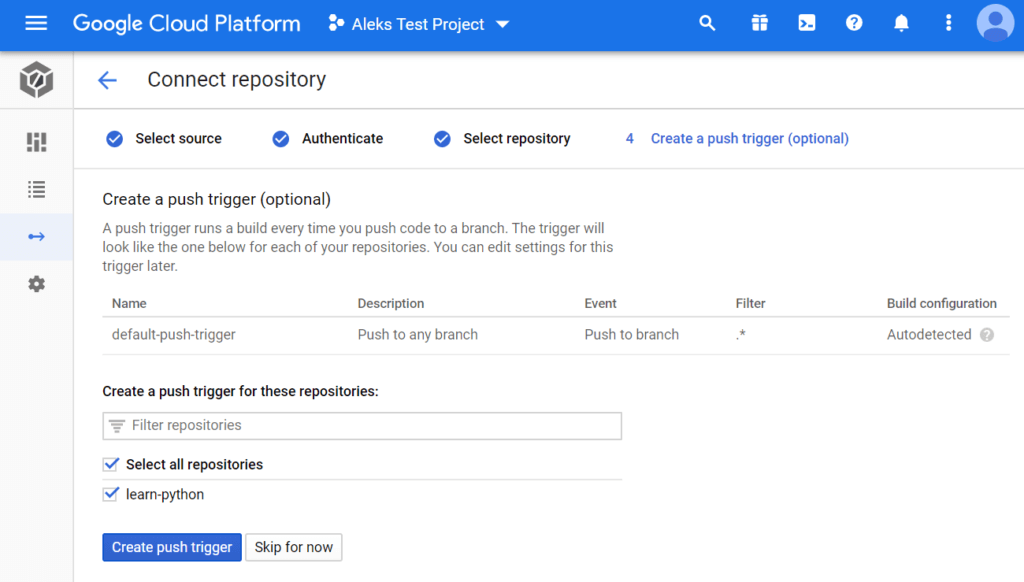Go to Select source step
Viewport: 1024px width, 582px height.
pos(165,139)
